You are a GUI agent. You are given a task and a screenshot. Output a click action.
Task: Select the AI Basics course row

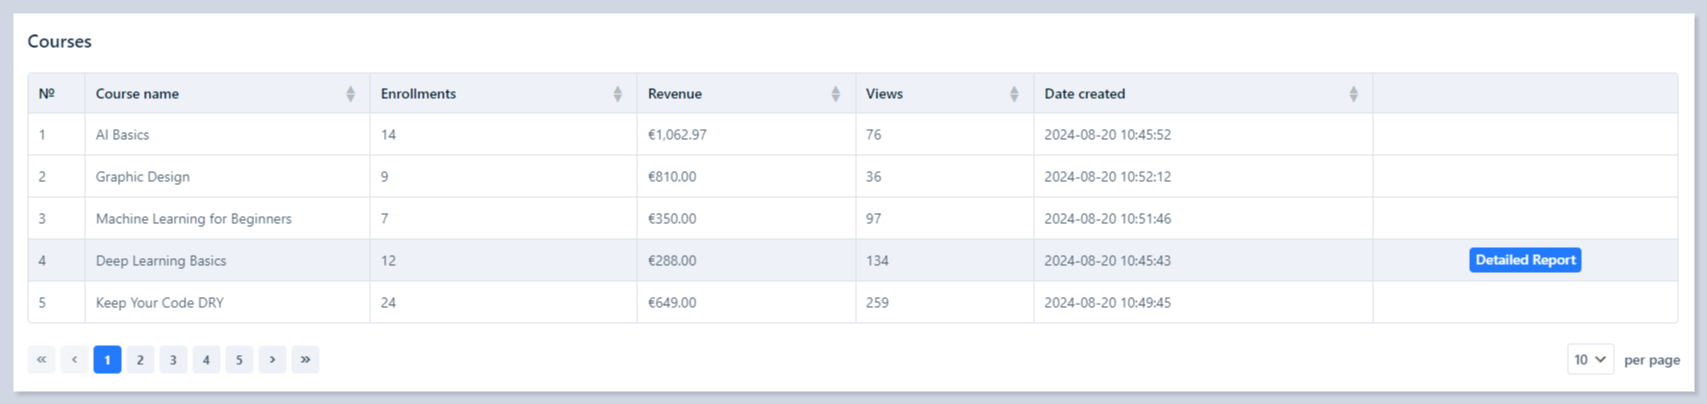click(x=122, y=135)
